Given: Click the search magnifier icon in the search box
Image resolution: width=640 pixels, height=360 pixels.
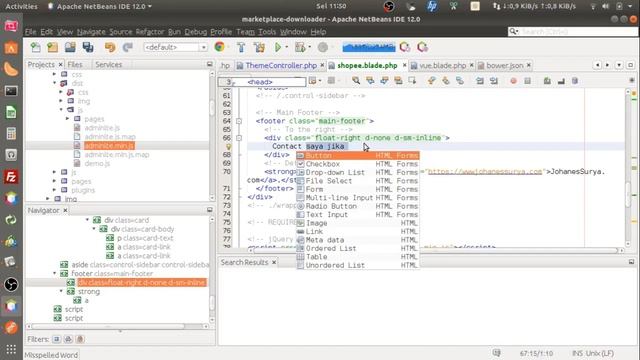Looking at the screenshot, I should (513, 31).
